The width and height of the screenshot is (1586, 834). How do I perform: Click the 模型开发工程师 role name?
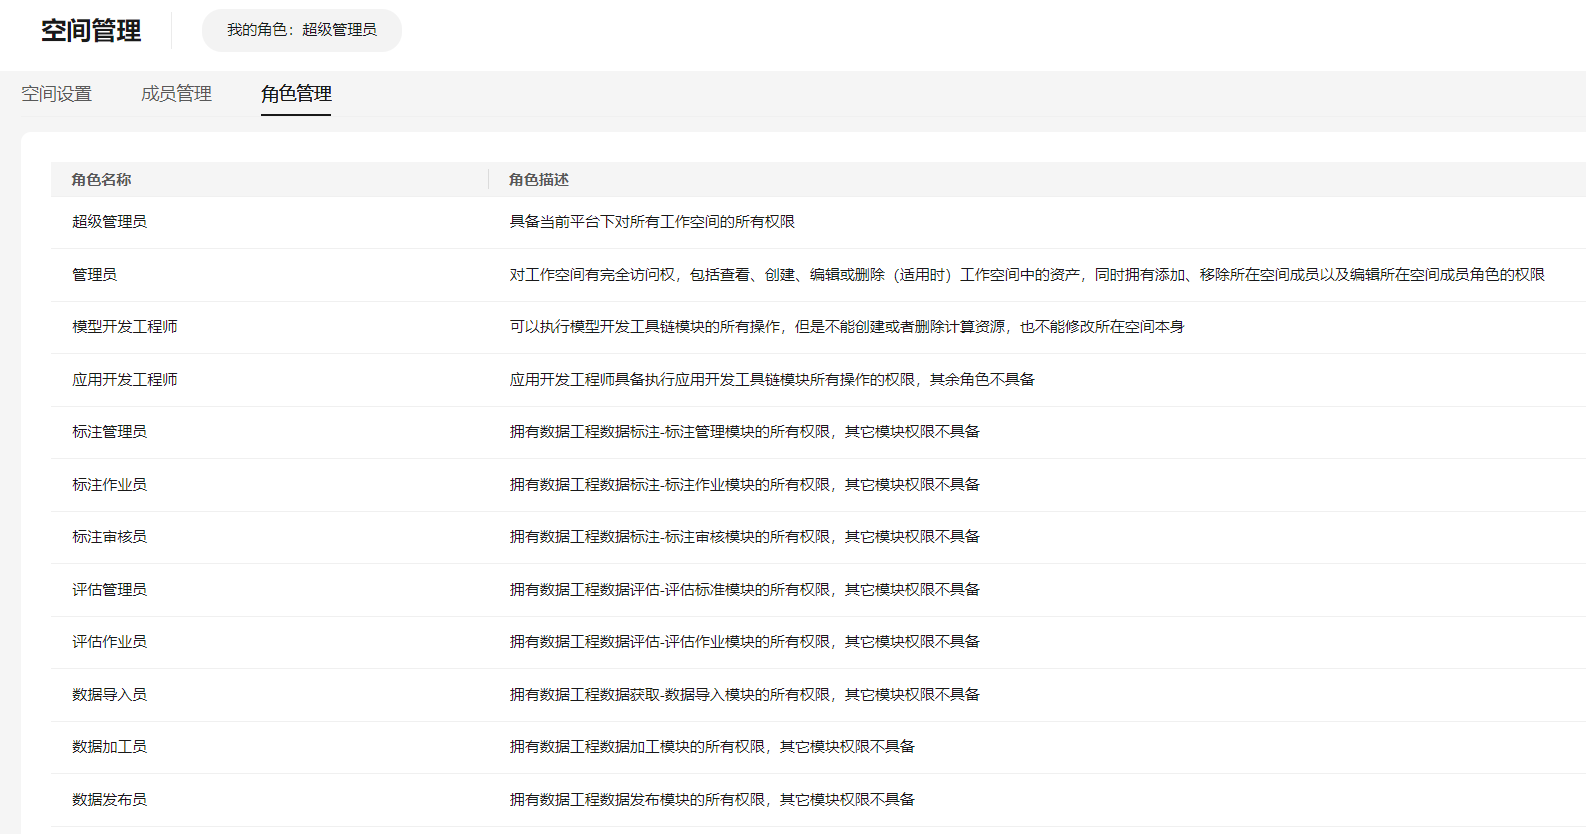tap(124, 327)
